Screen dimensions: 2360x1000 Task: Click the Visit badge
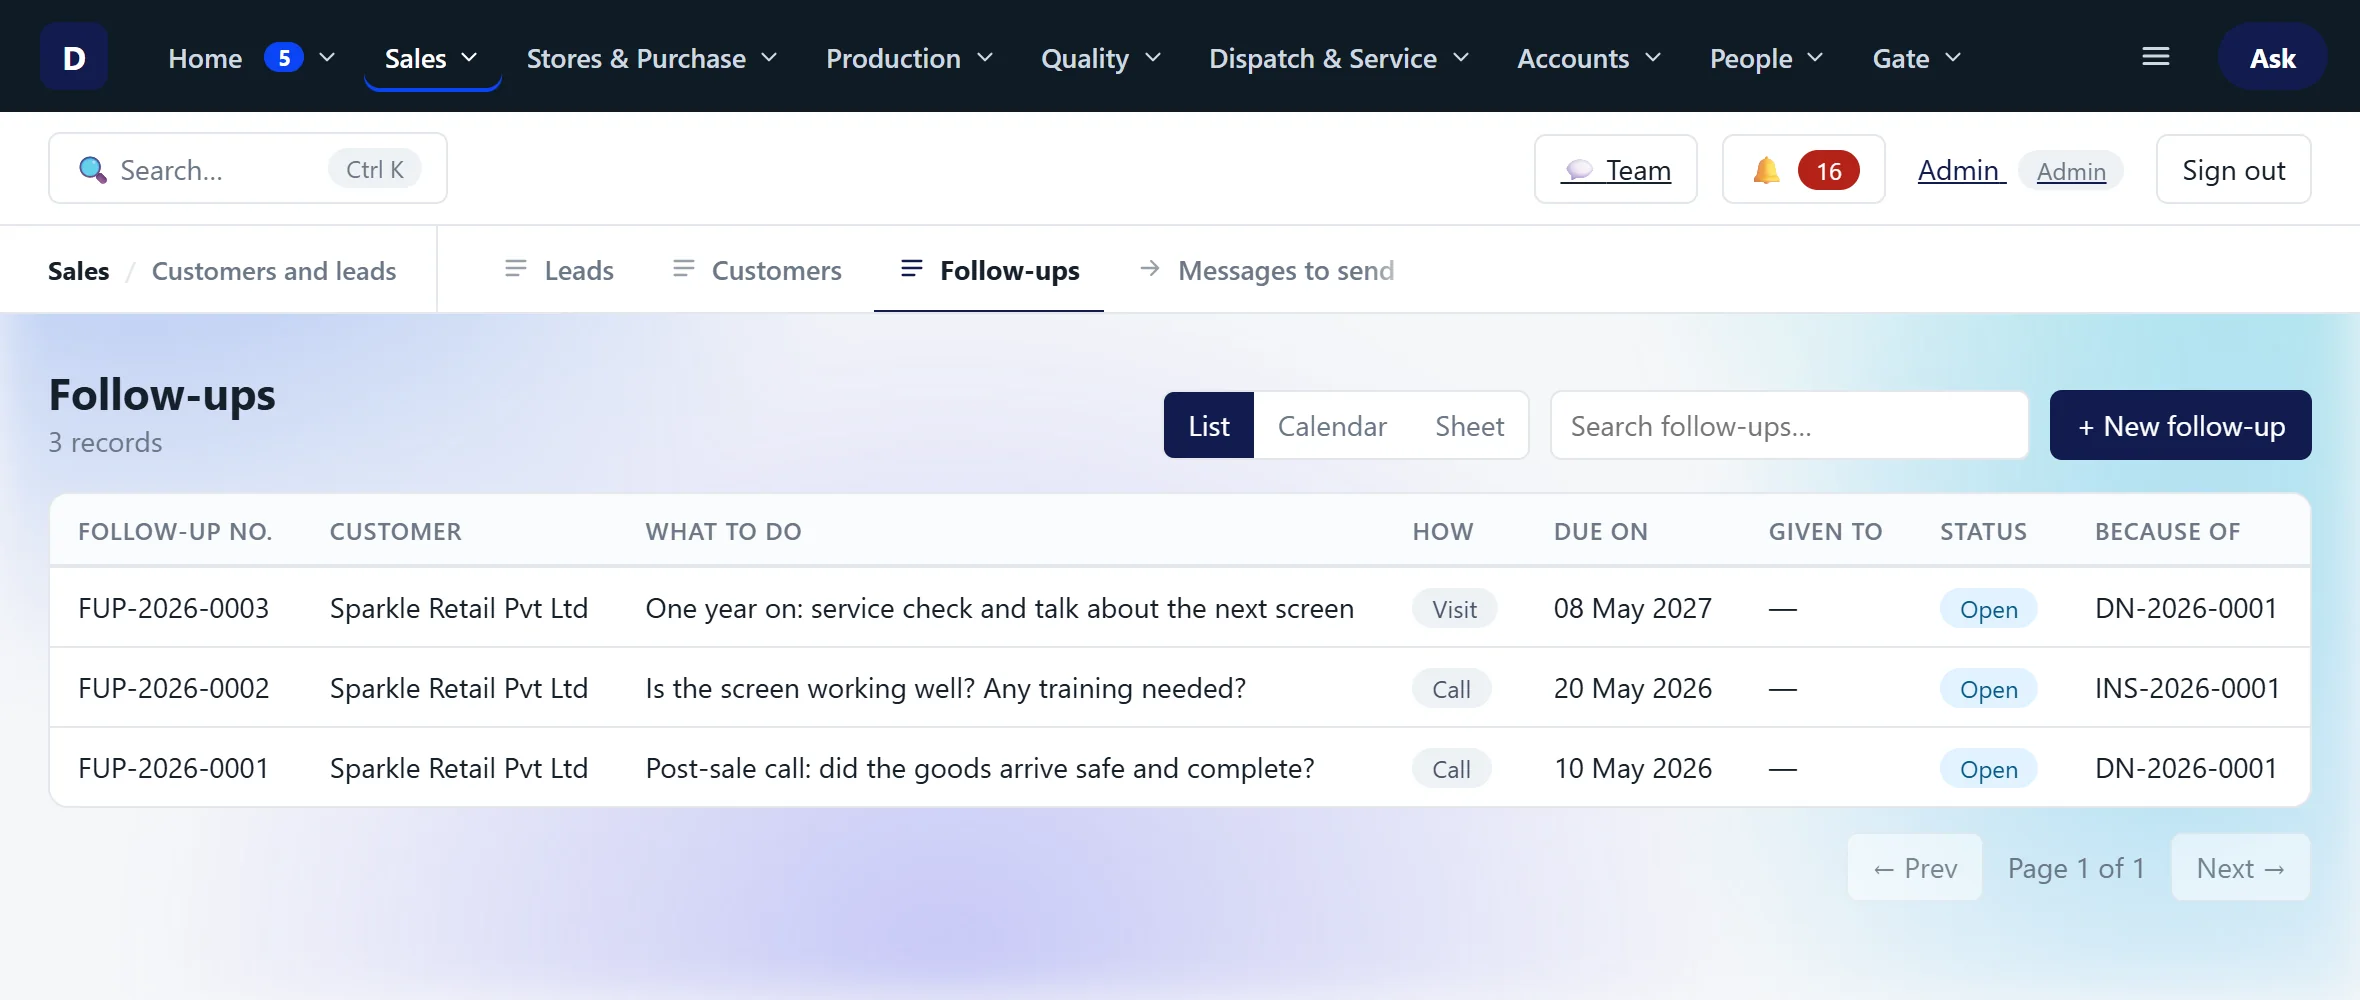[1454, 609]
